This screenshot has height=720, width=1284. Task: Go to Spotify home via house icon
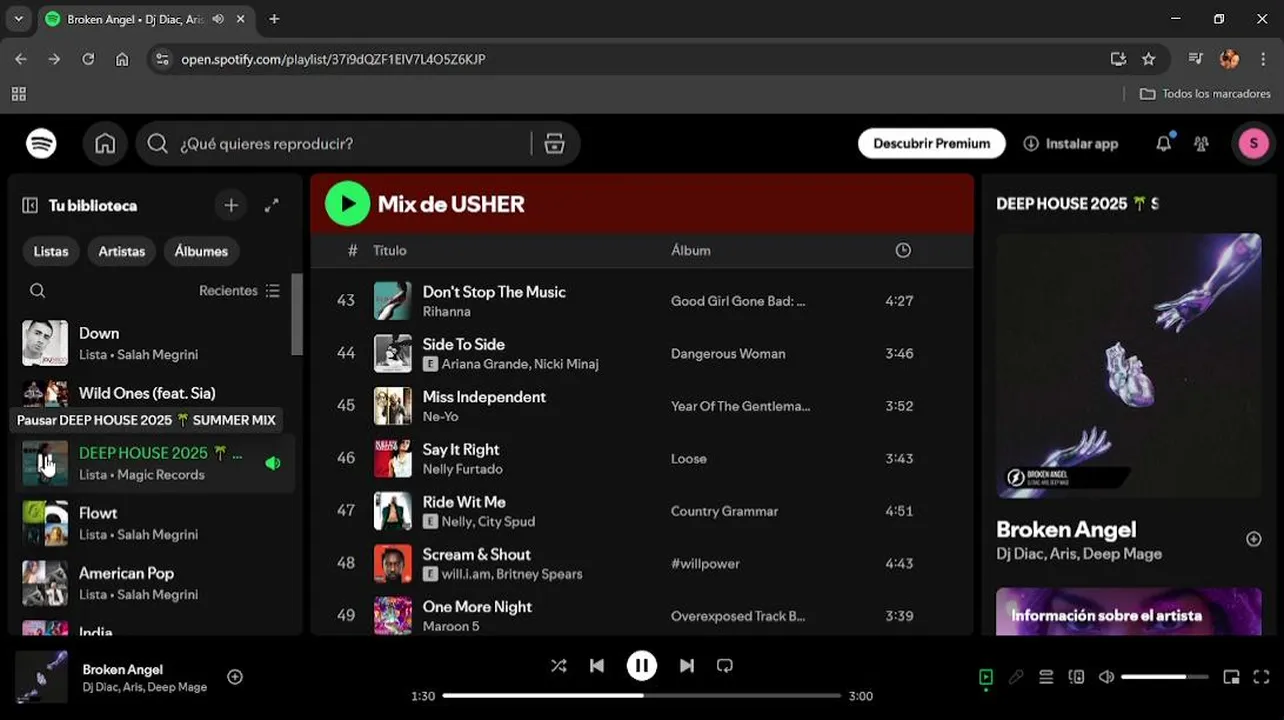point(105,144)
